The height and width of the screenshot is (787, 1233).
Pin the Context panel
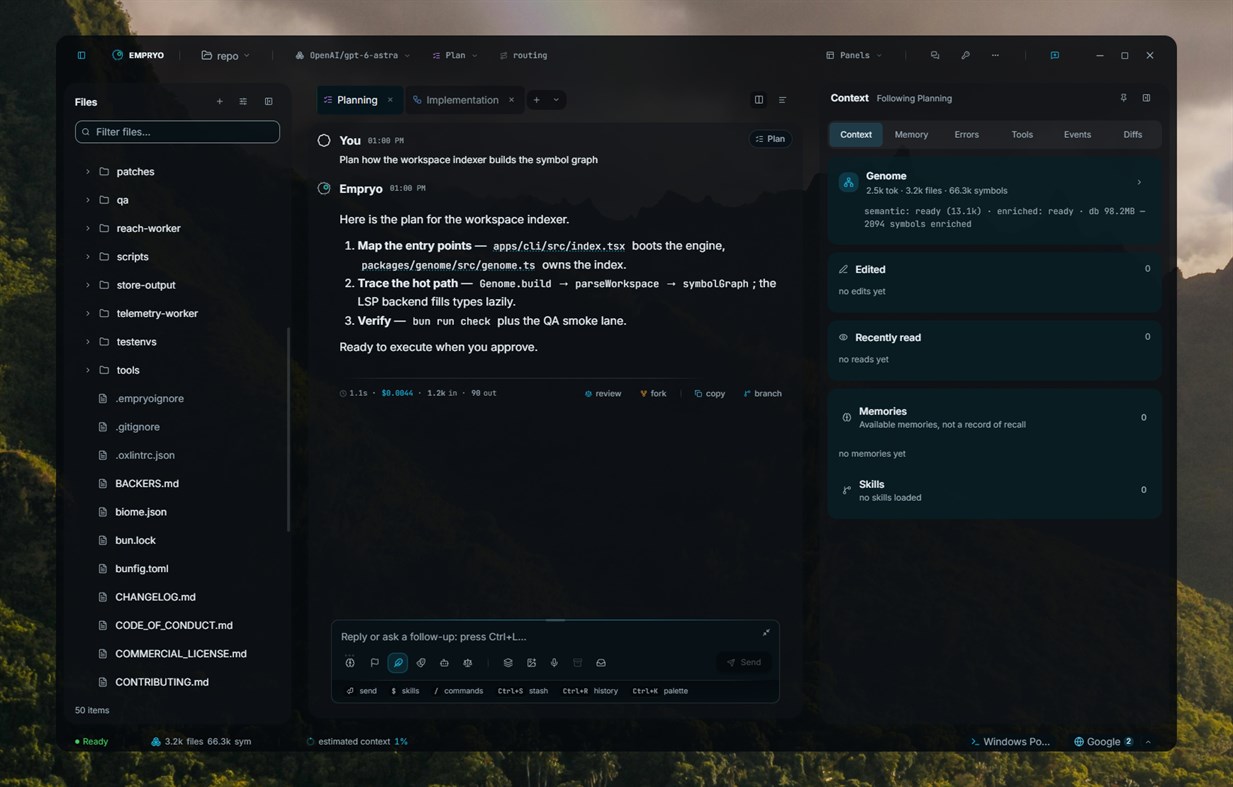pos(1123,98)
